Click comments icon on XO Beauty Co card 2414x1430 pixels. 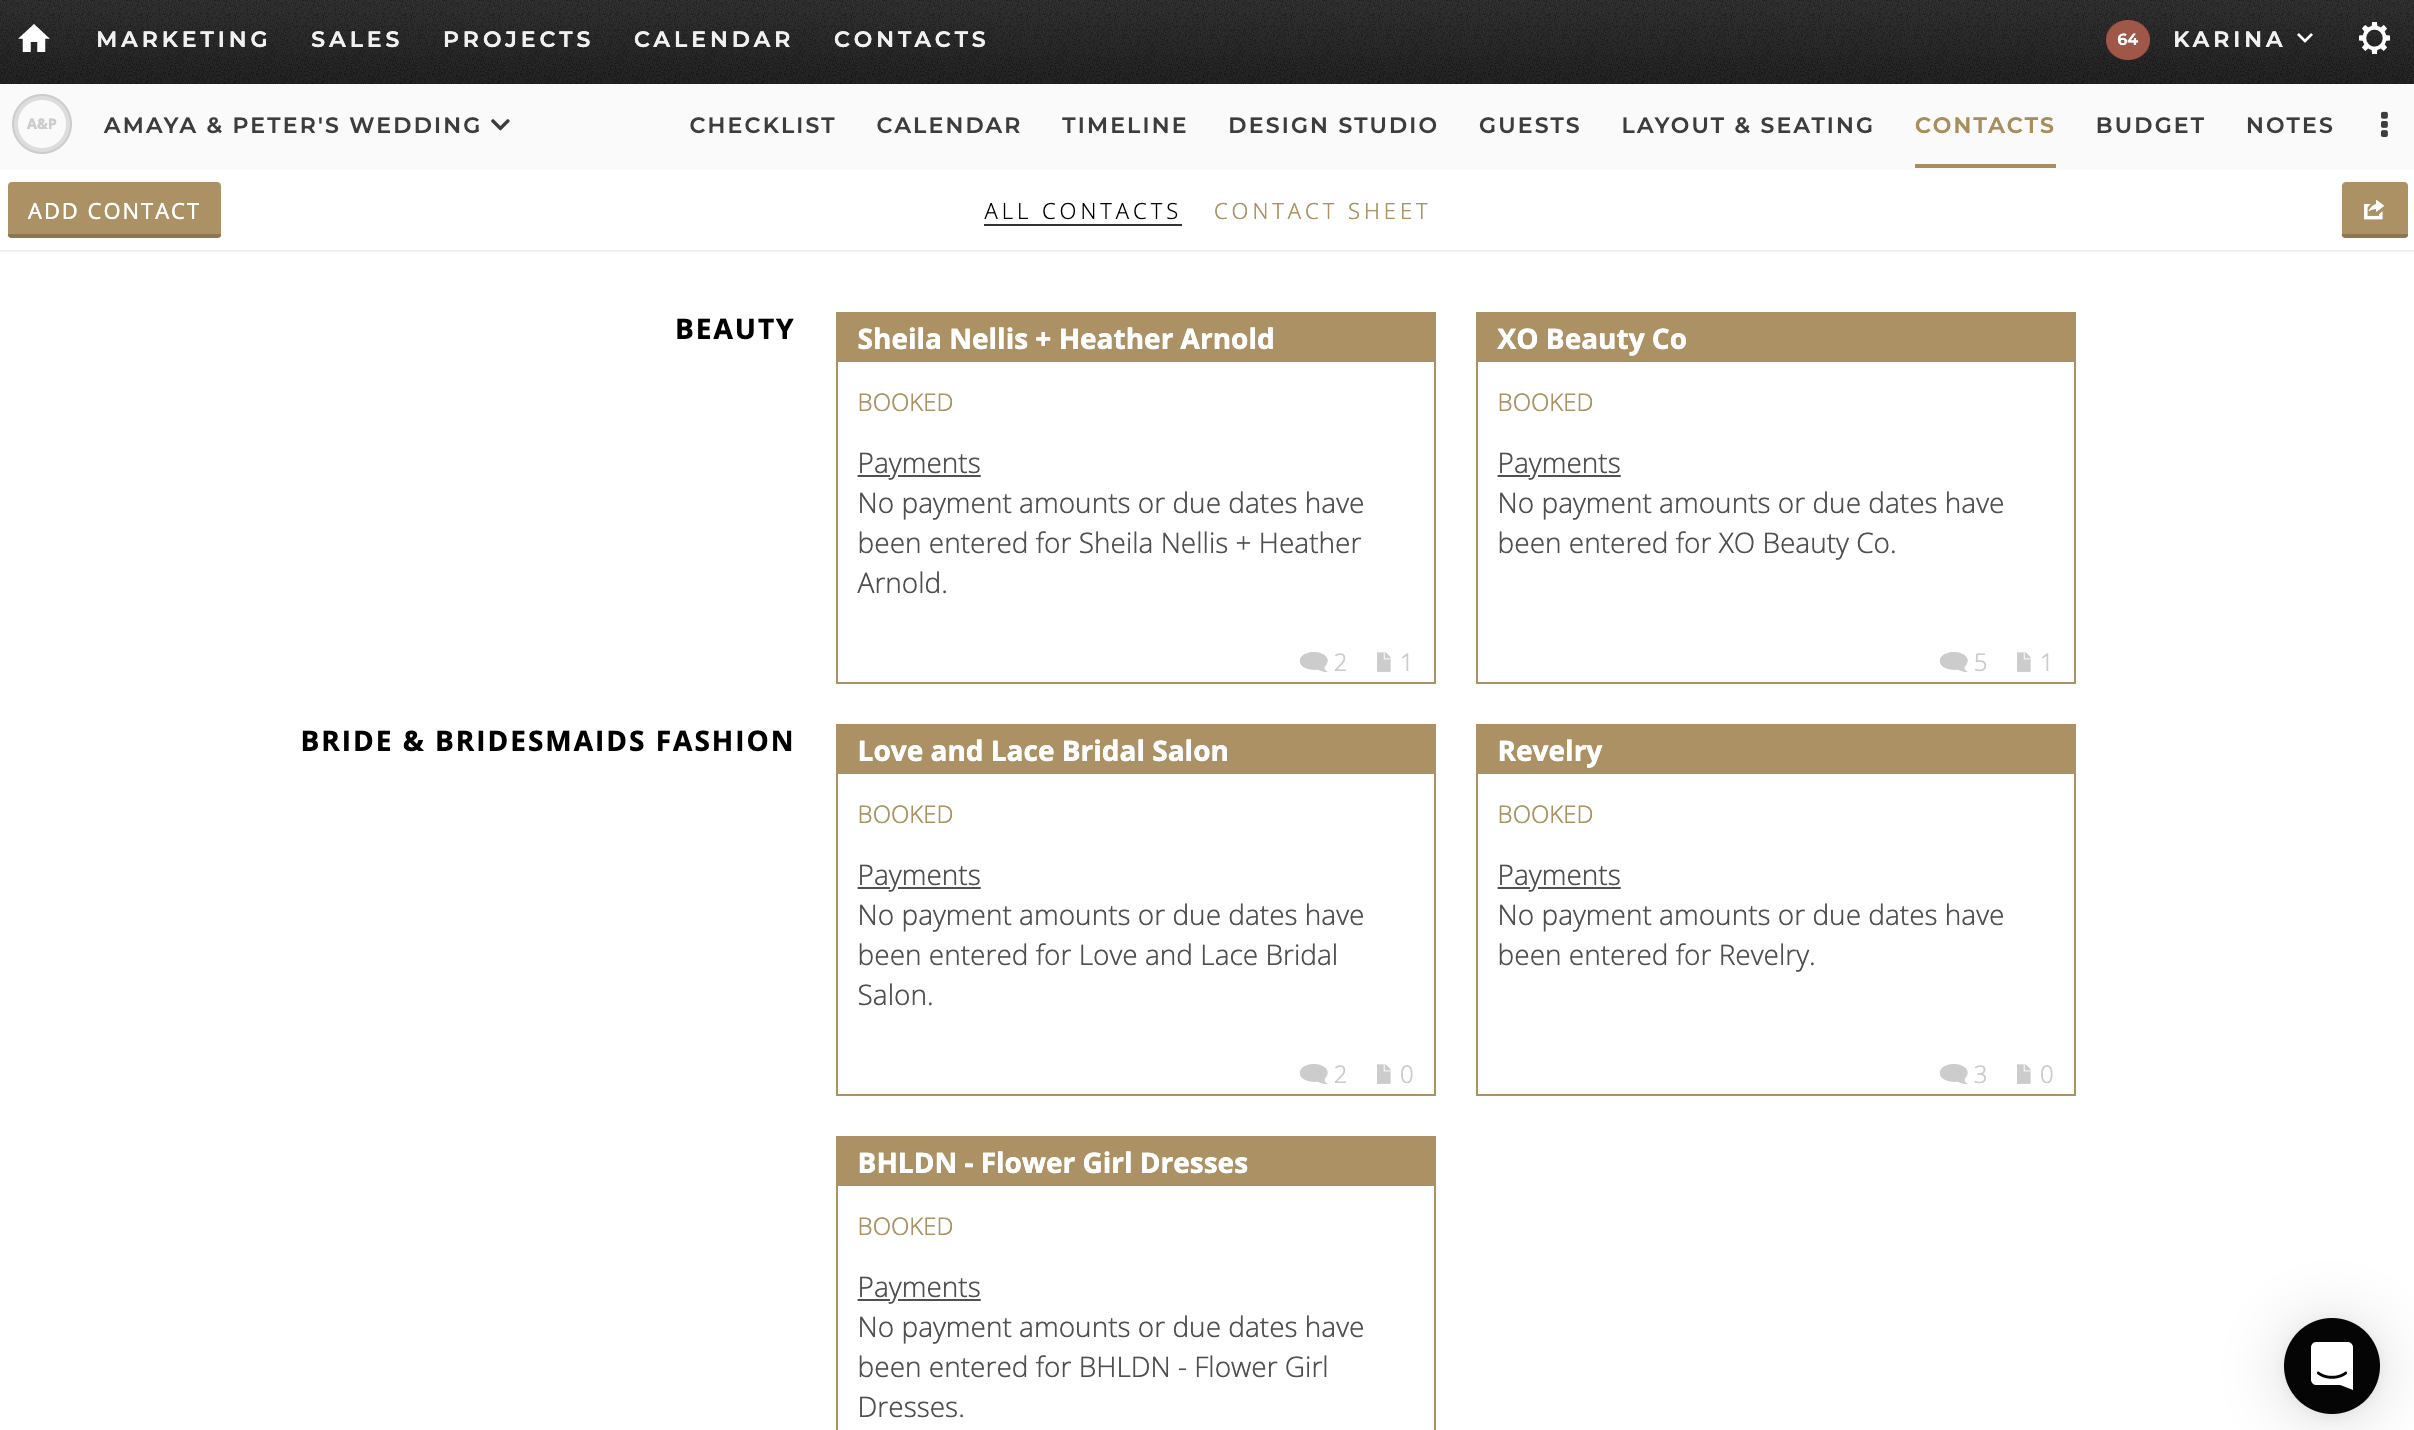(x=1953, y=662)
